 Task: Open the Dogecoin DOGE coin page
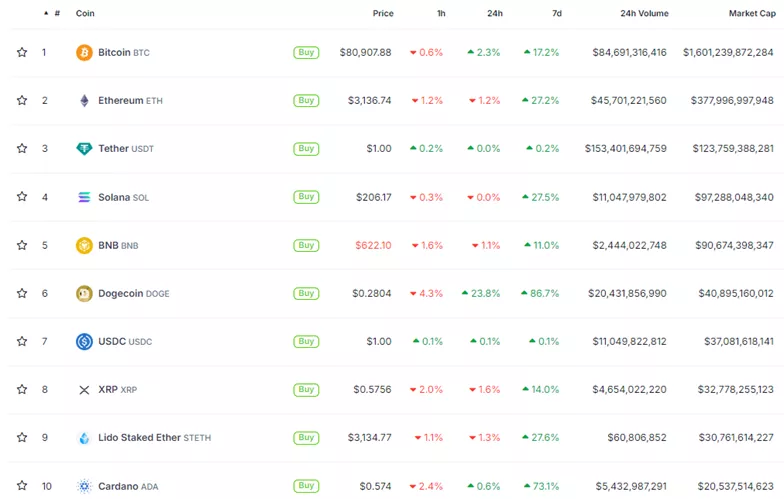click(134, 294)
